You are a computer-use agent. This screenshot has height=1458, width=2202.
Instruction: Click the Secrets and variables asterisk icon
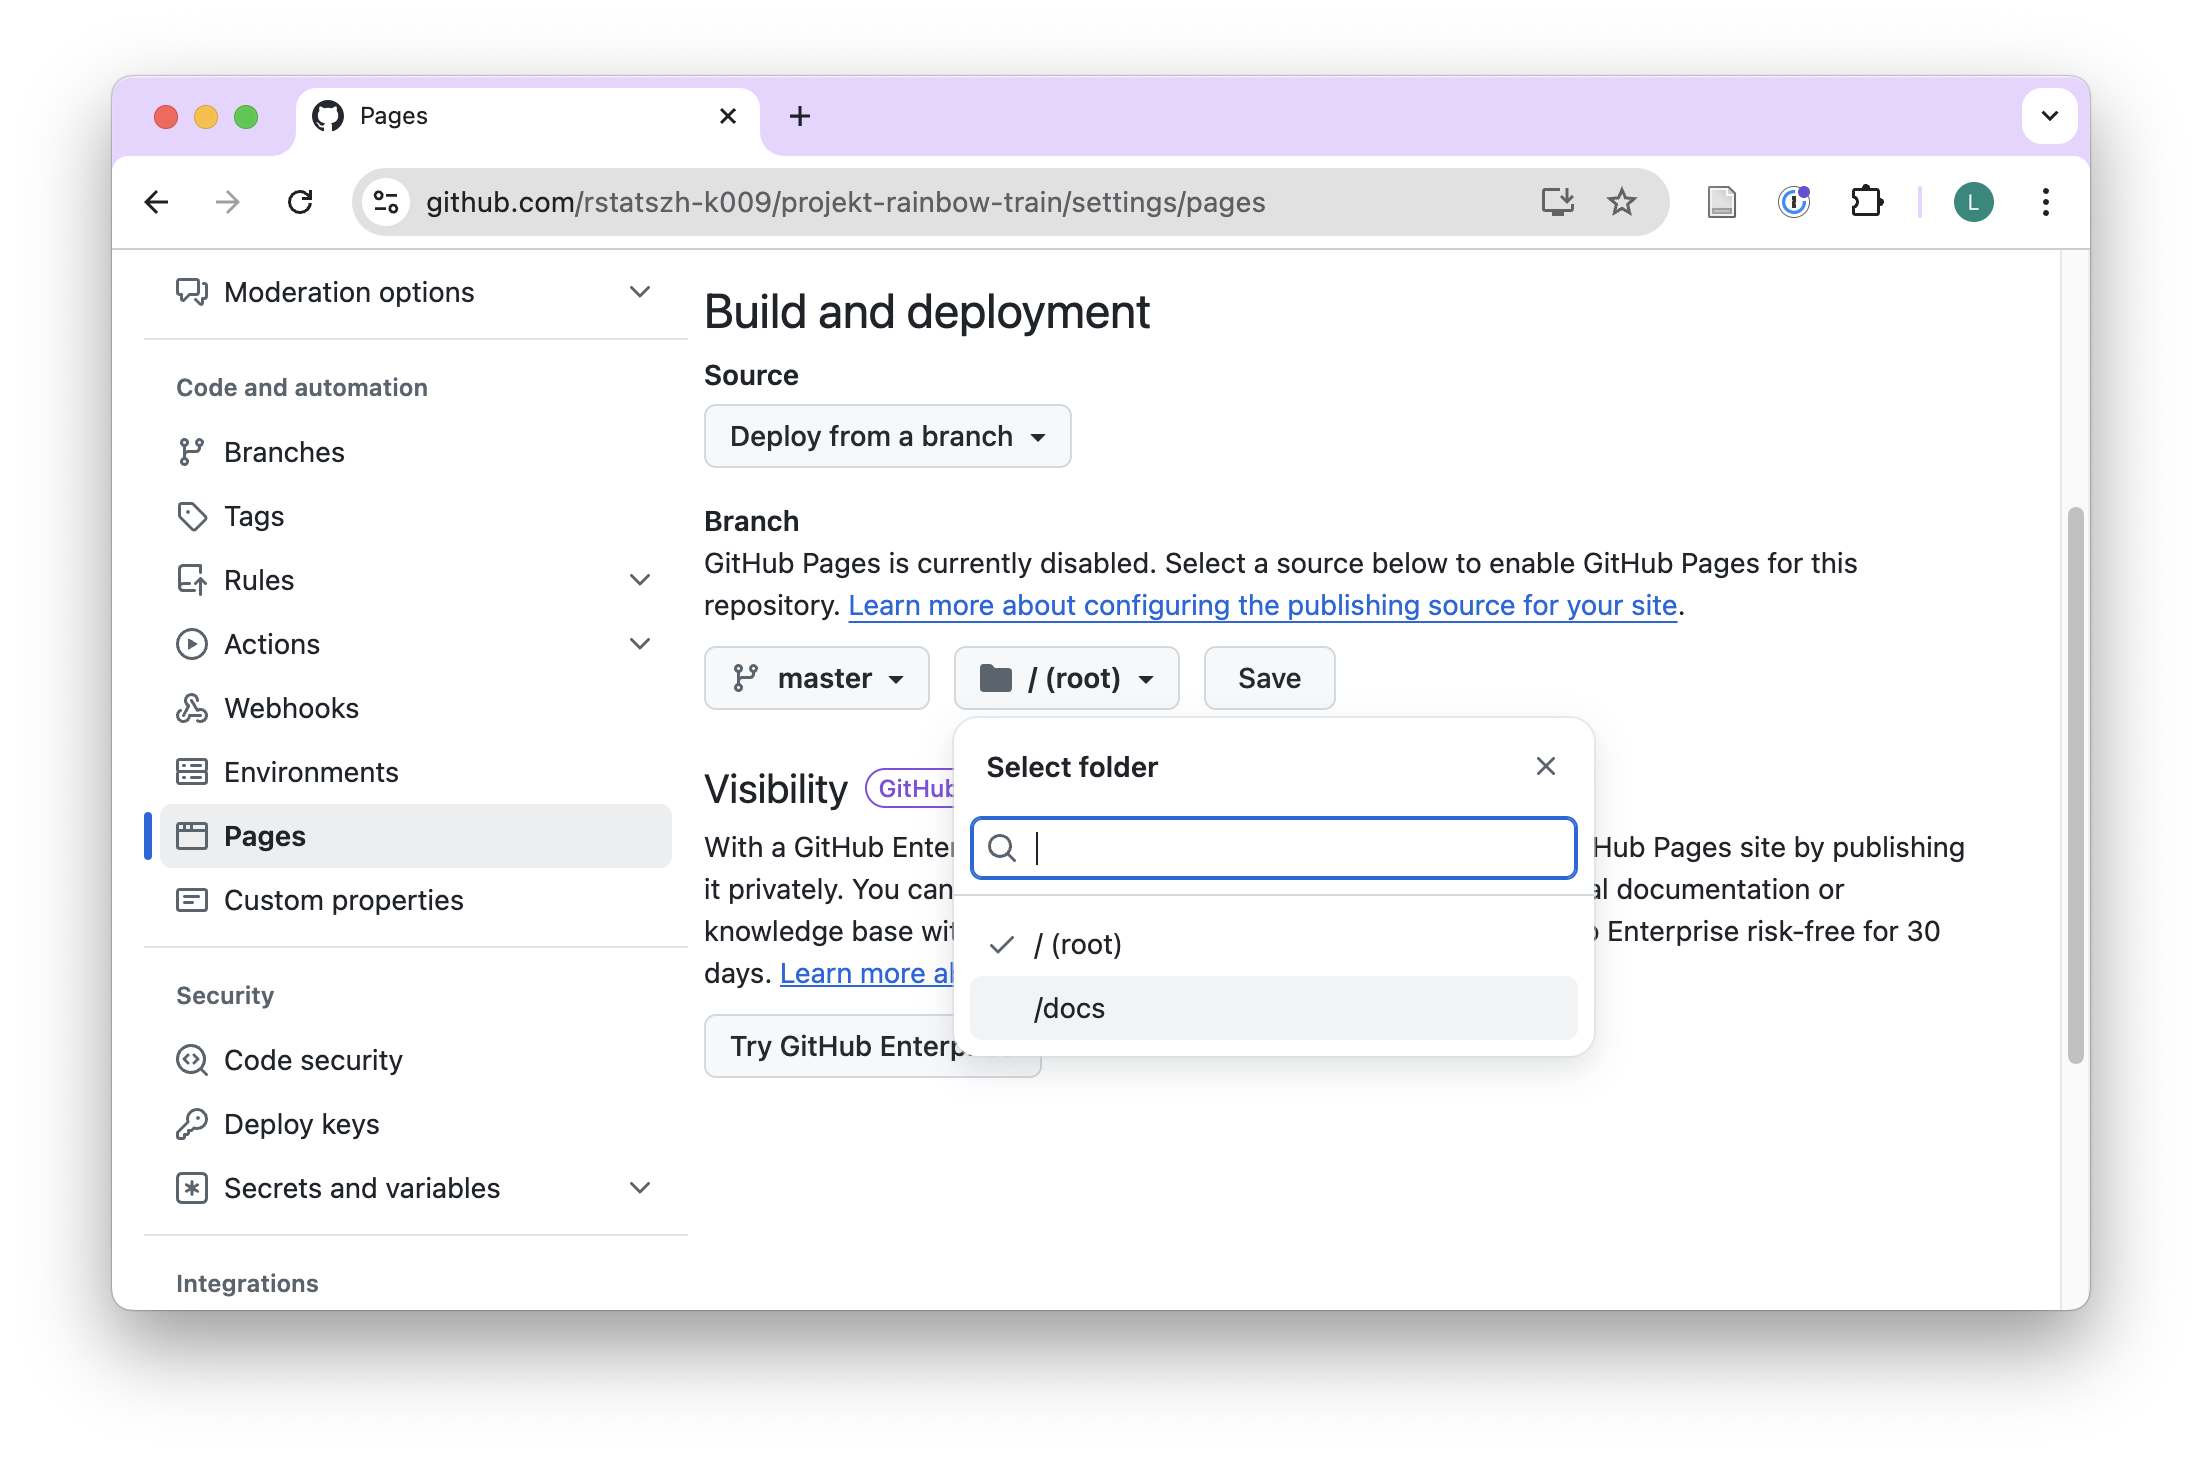click(192, 1188)
